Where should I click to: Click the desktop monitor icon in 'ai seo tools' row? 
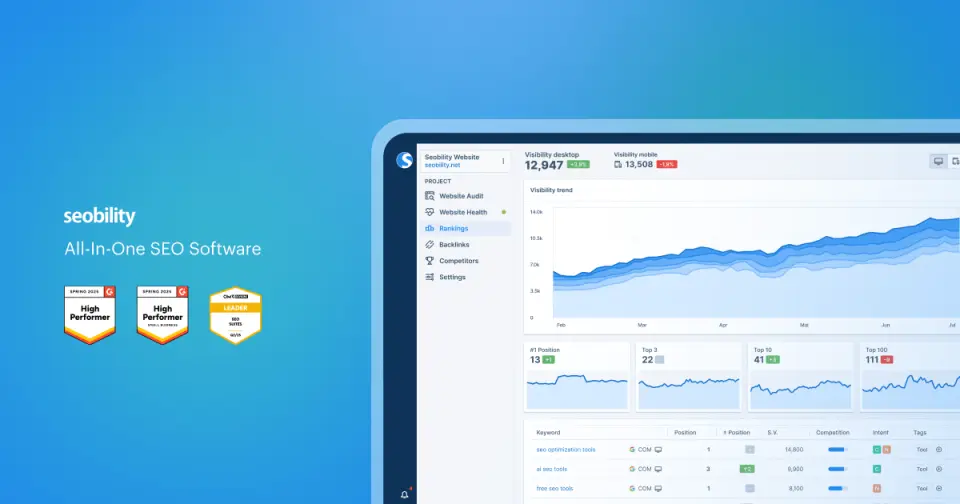pyautogui.click(x=658, y=469)
